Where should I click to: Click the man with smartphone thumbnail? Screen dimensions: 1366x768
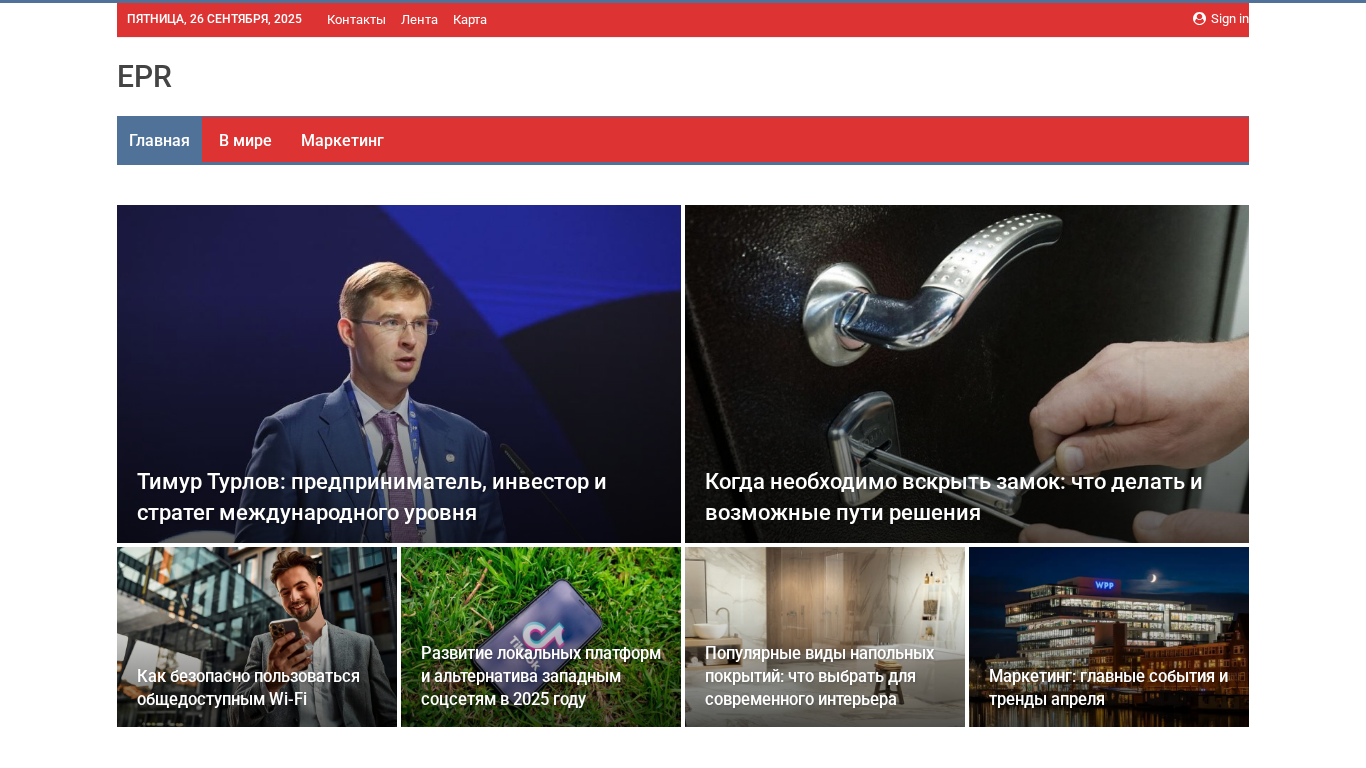[x=257, y=610]
